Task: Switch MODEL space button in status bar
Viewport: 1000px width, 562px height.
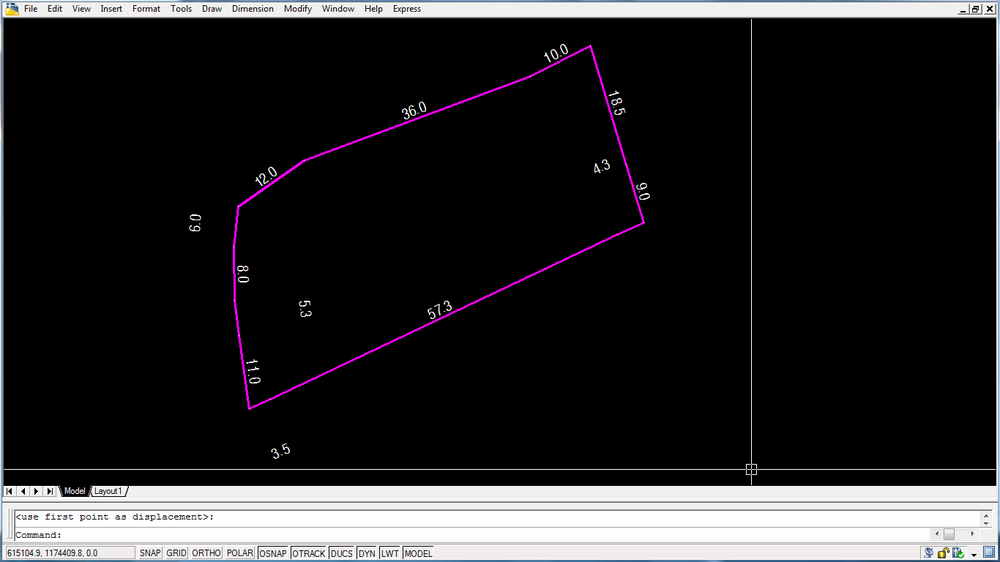Action: click(x=418, y=553)
